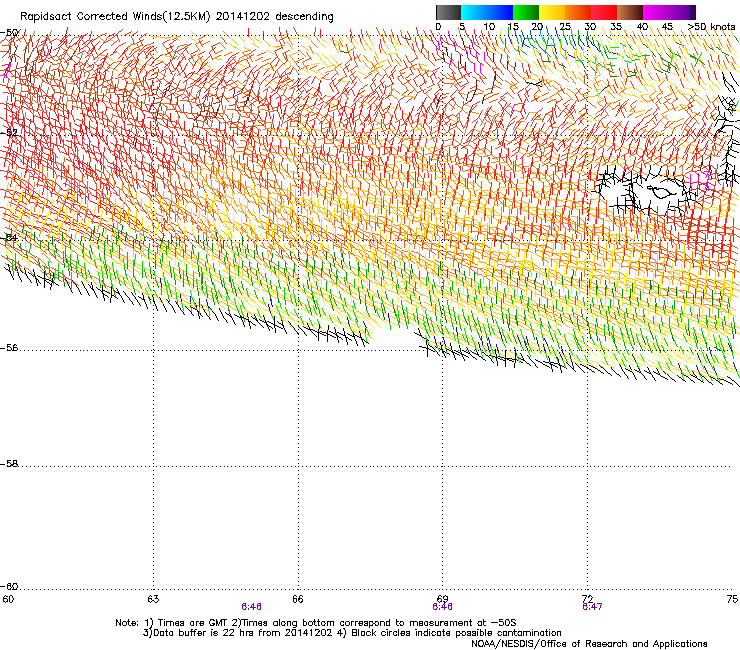
Task: Click the purple '6:48' time under longitude 69
Action: click(x=442, y=607)
